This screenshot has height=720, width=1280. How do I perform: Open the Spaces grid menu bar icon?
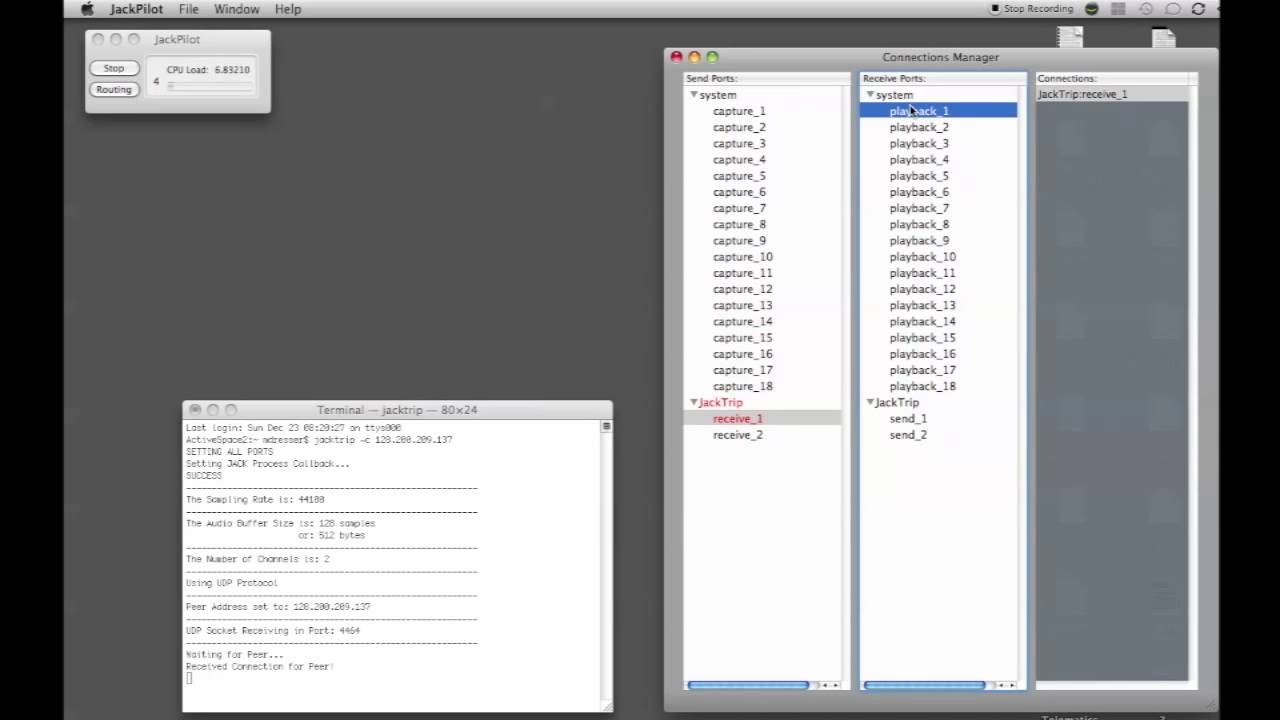tap(1119, 9)
